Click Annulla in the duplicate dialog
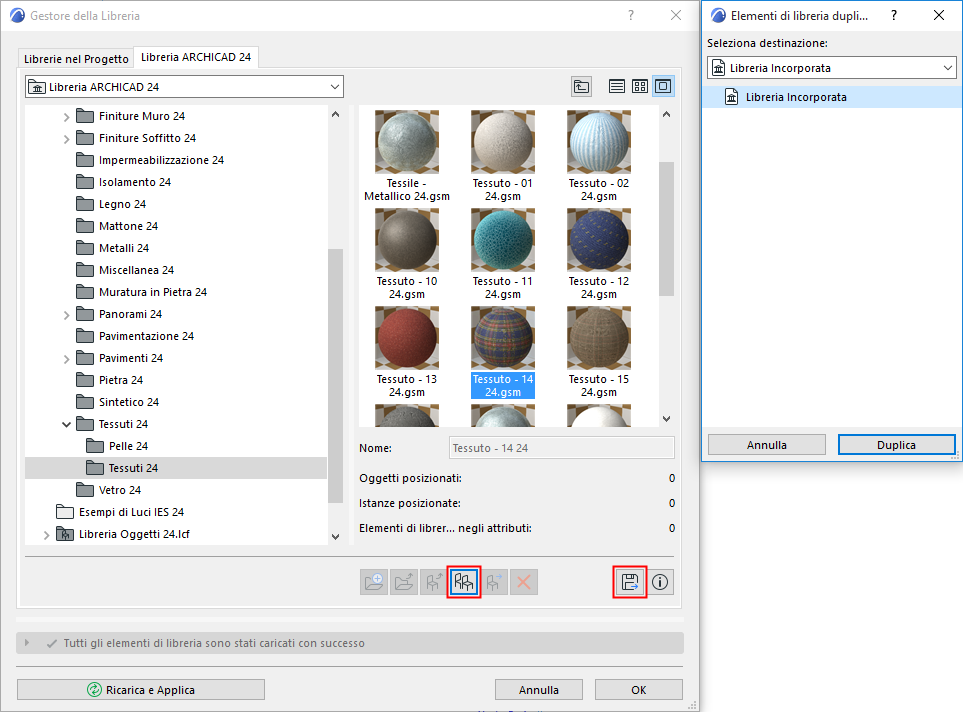This screenshot has height=712, width=963. point(766,445)
